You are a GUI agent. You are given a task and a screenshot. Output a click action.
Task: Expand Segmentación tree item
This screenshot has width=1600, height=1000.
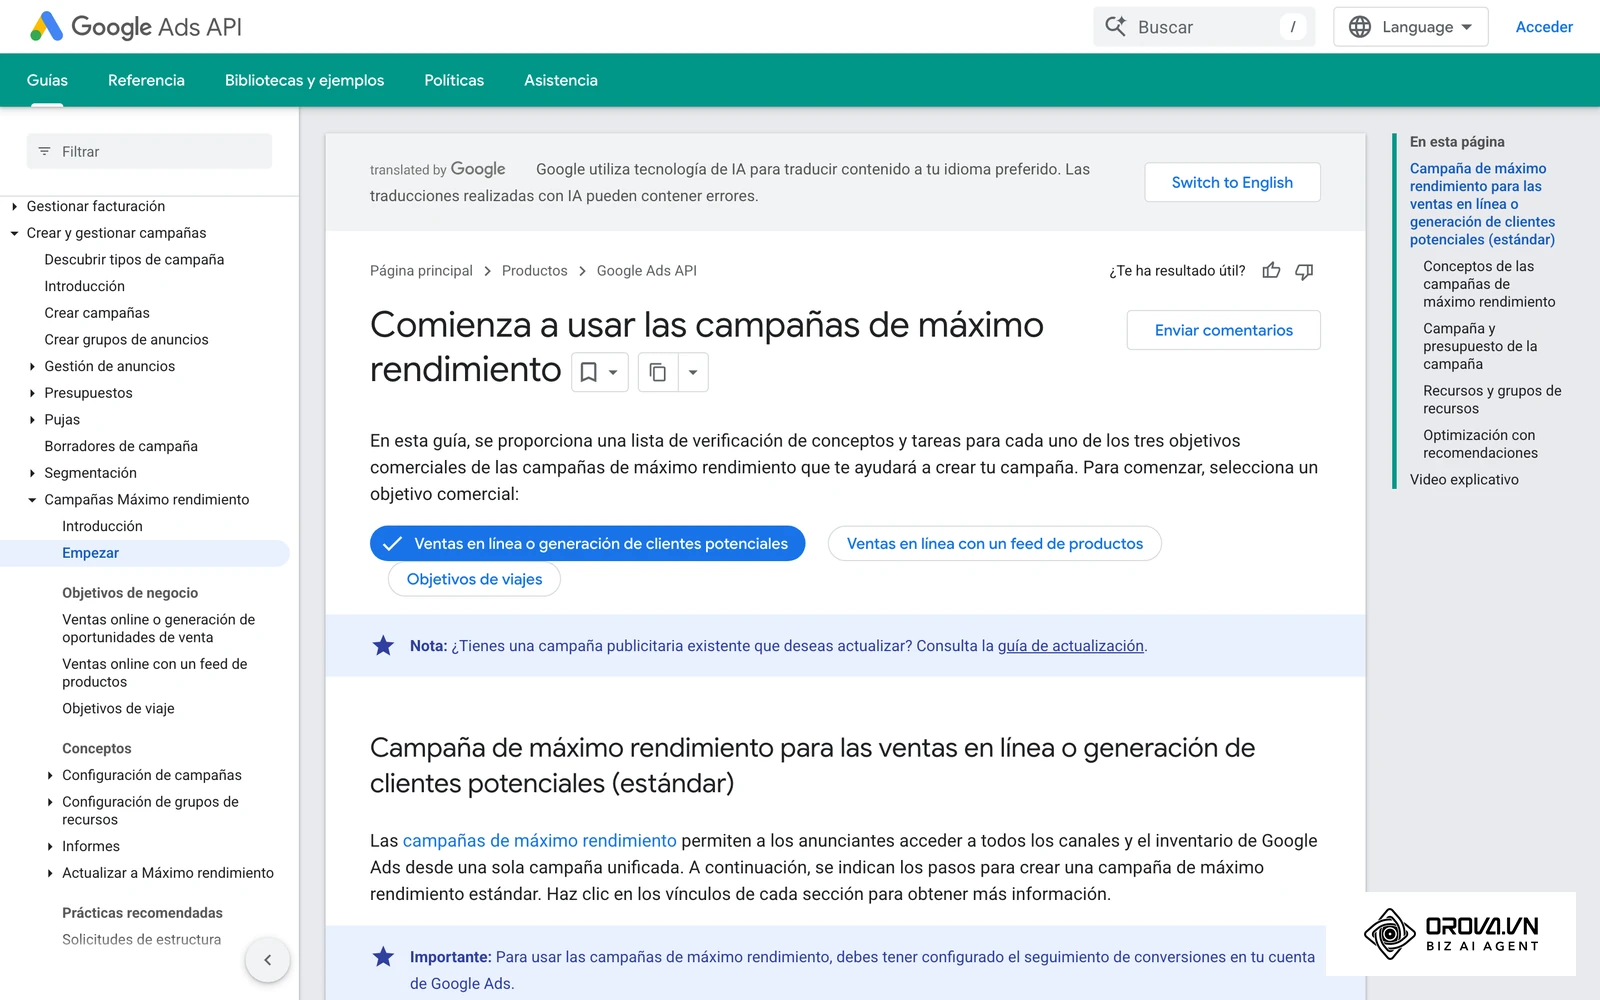(32, 473)
